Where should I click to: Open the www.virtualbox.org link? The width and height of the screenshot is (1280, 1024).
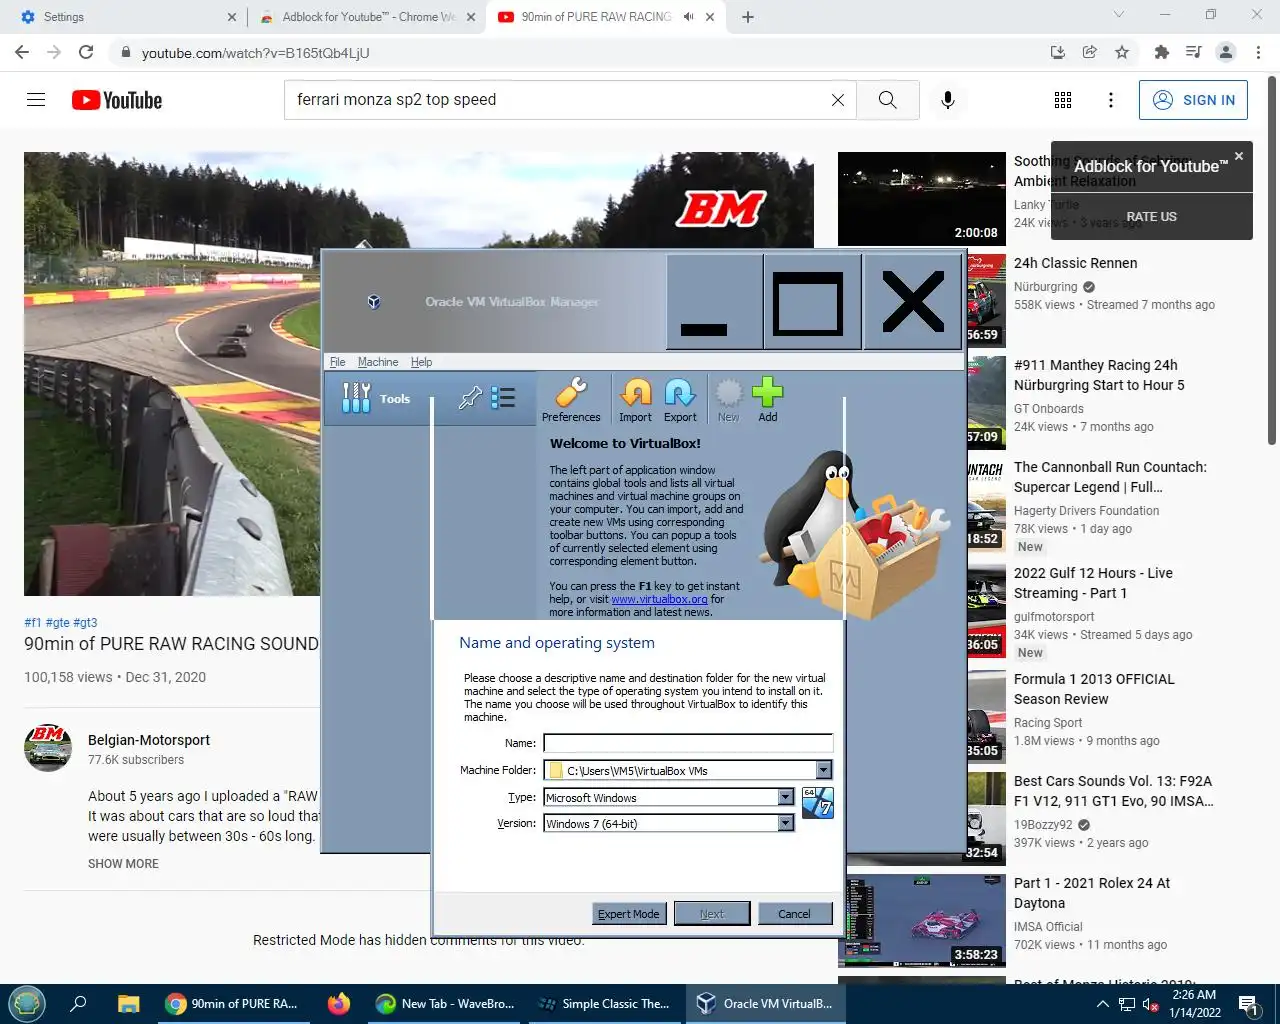[659, 599]
